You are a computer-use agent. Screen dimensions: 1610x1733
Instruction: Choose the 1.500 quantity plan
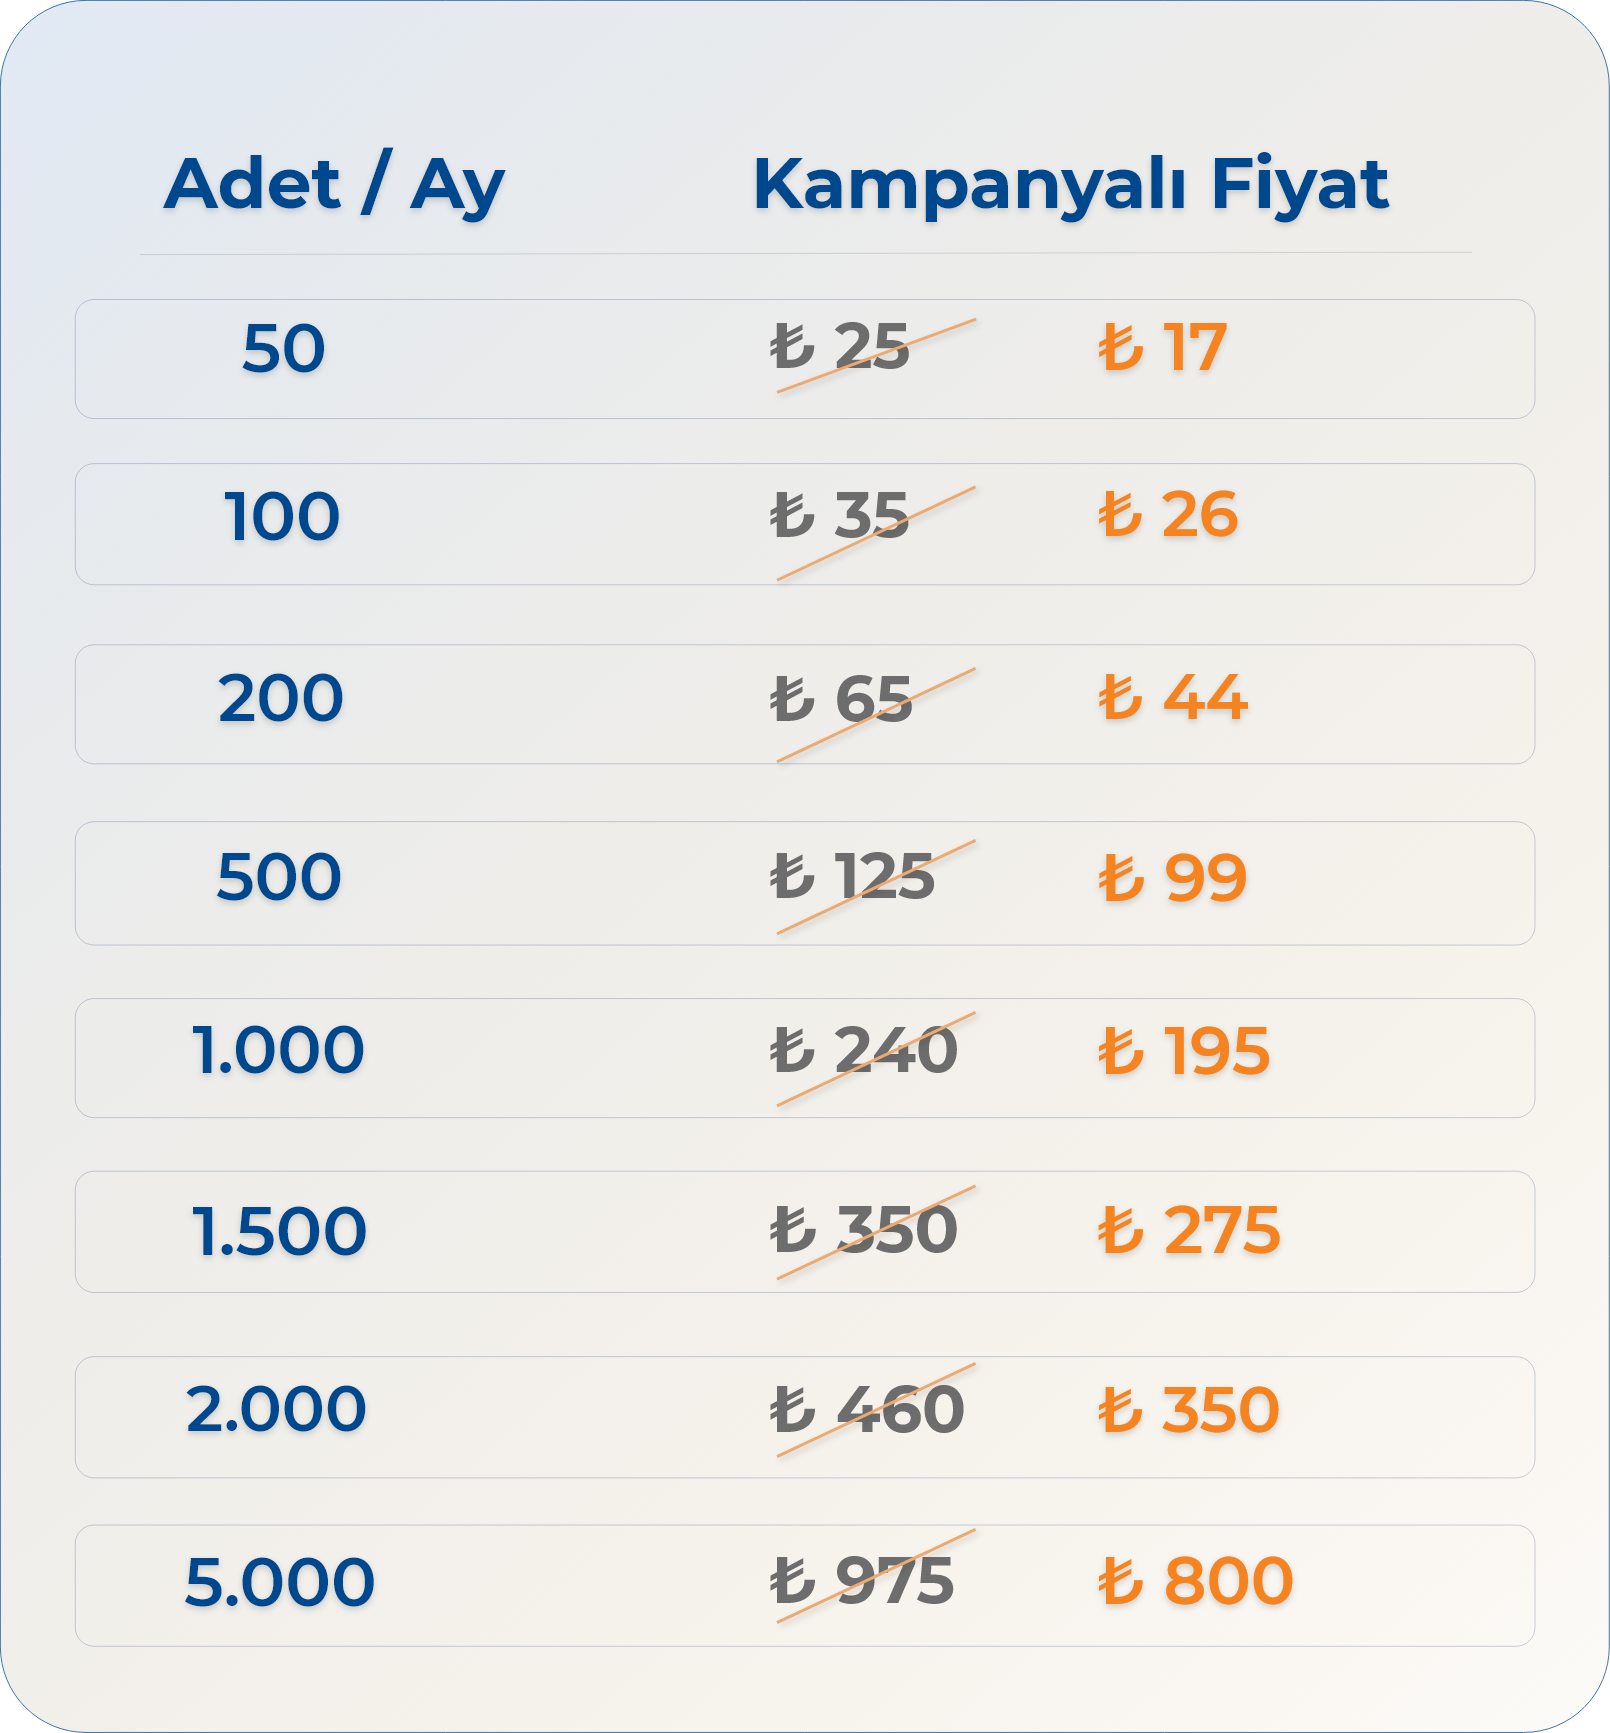pyautogui.click(x=805, y=1232)
